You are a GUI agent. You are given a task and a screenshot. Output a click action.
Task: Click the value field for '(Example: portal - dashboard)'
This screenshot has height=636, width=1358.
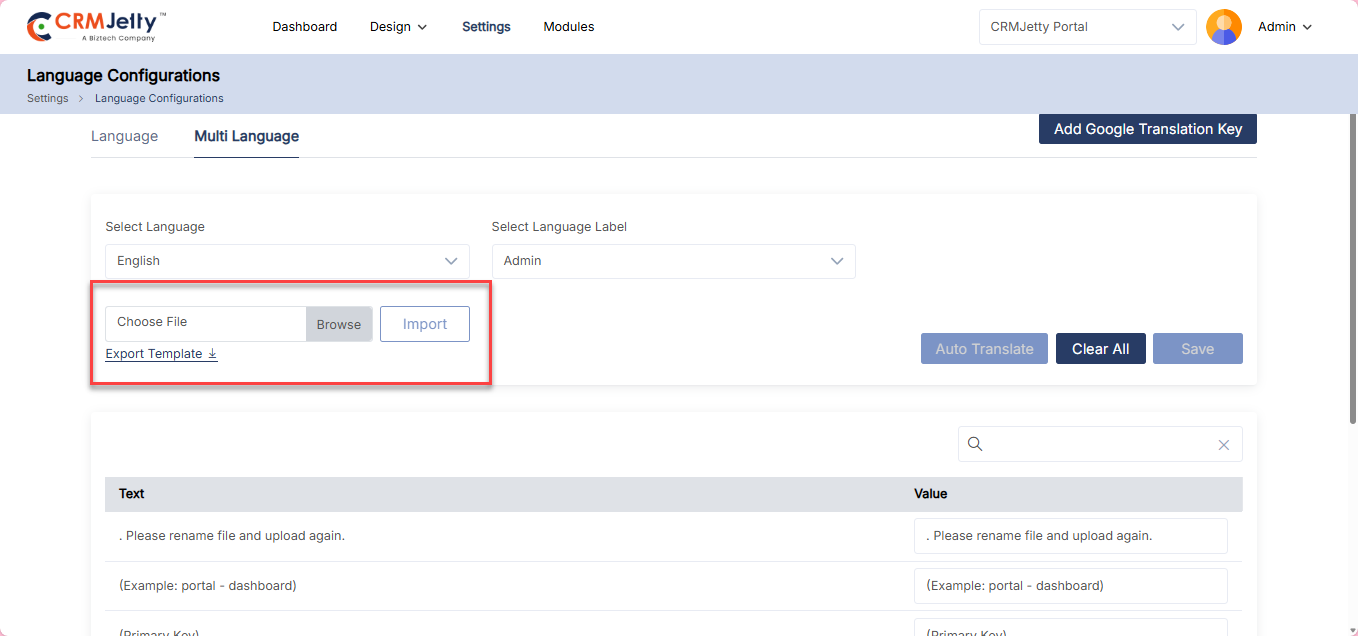click(1070, 586)
